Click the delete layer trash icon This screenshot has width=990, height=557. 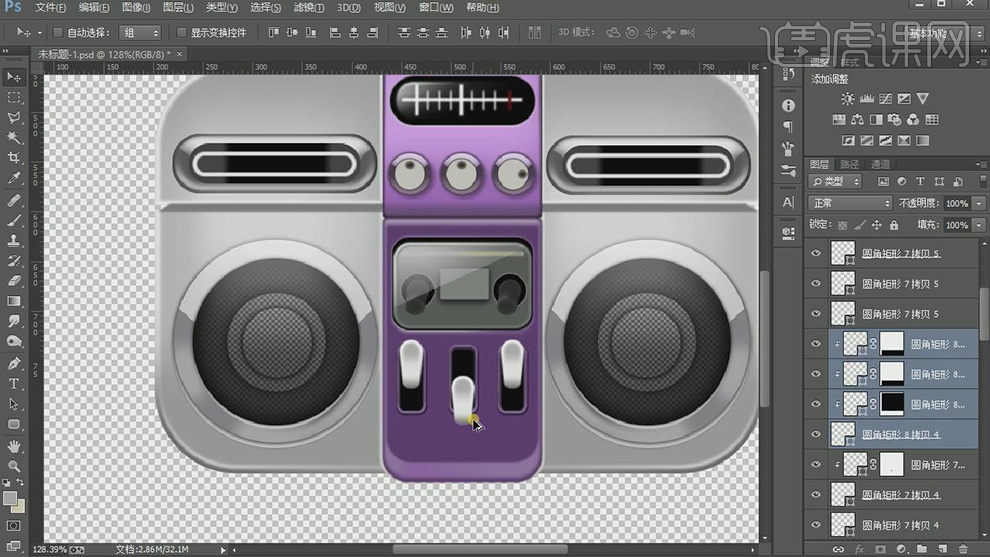click(x=963, y=549)
